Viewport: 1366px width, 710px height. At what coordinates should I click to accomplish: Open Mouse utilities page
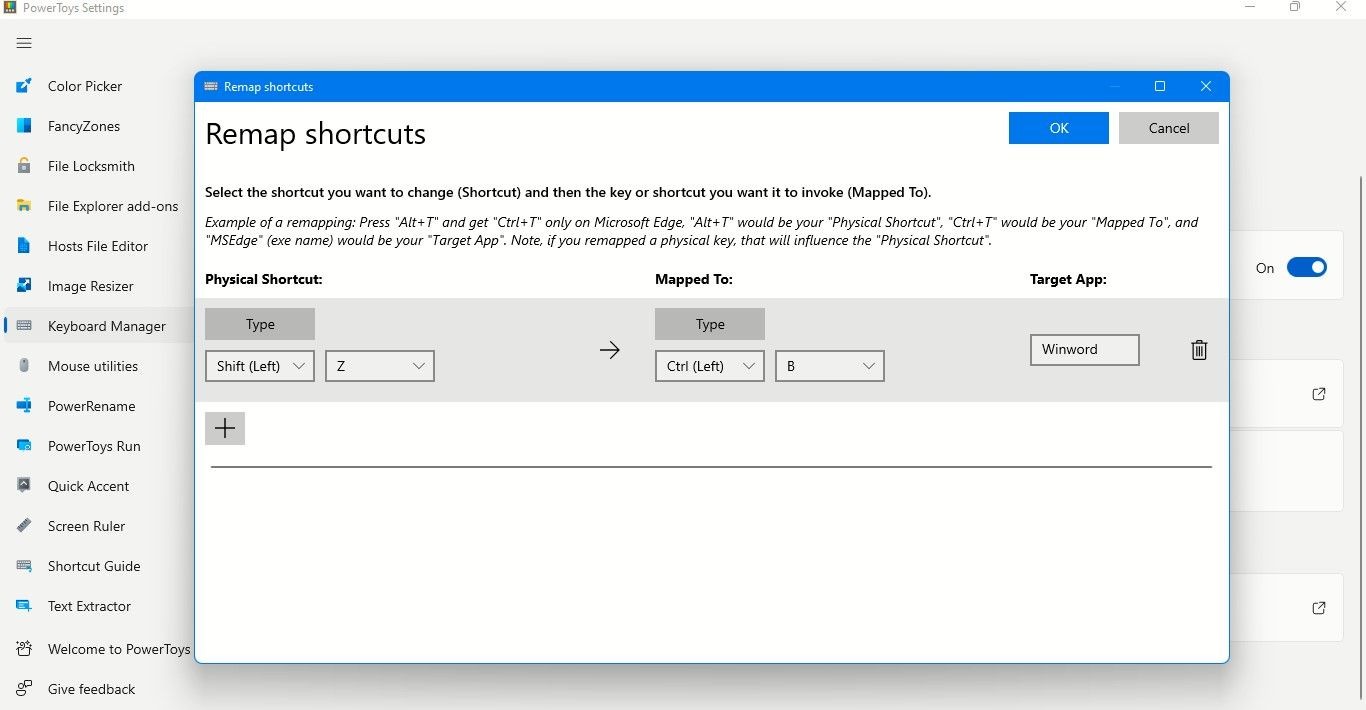click(x=93, y=366)
